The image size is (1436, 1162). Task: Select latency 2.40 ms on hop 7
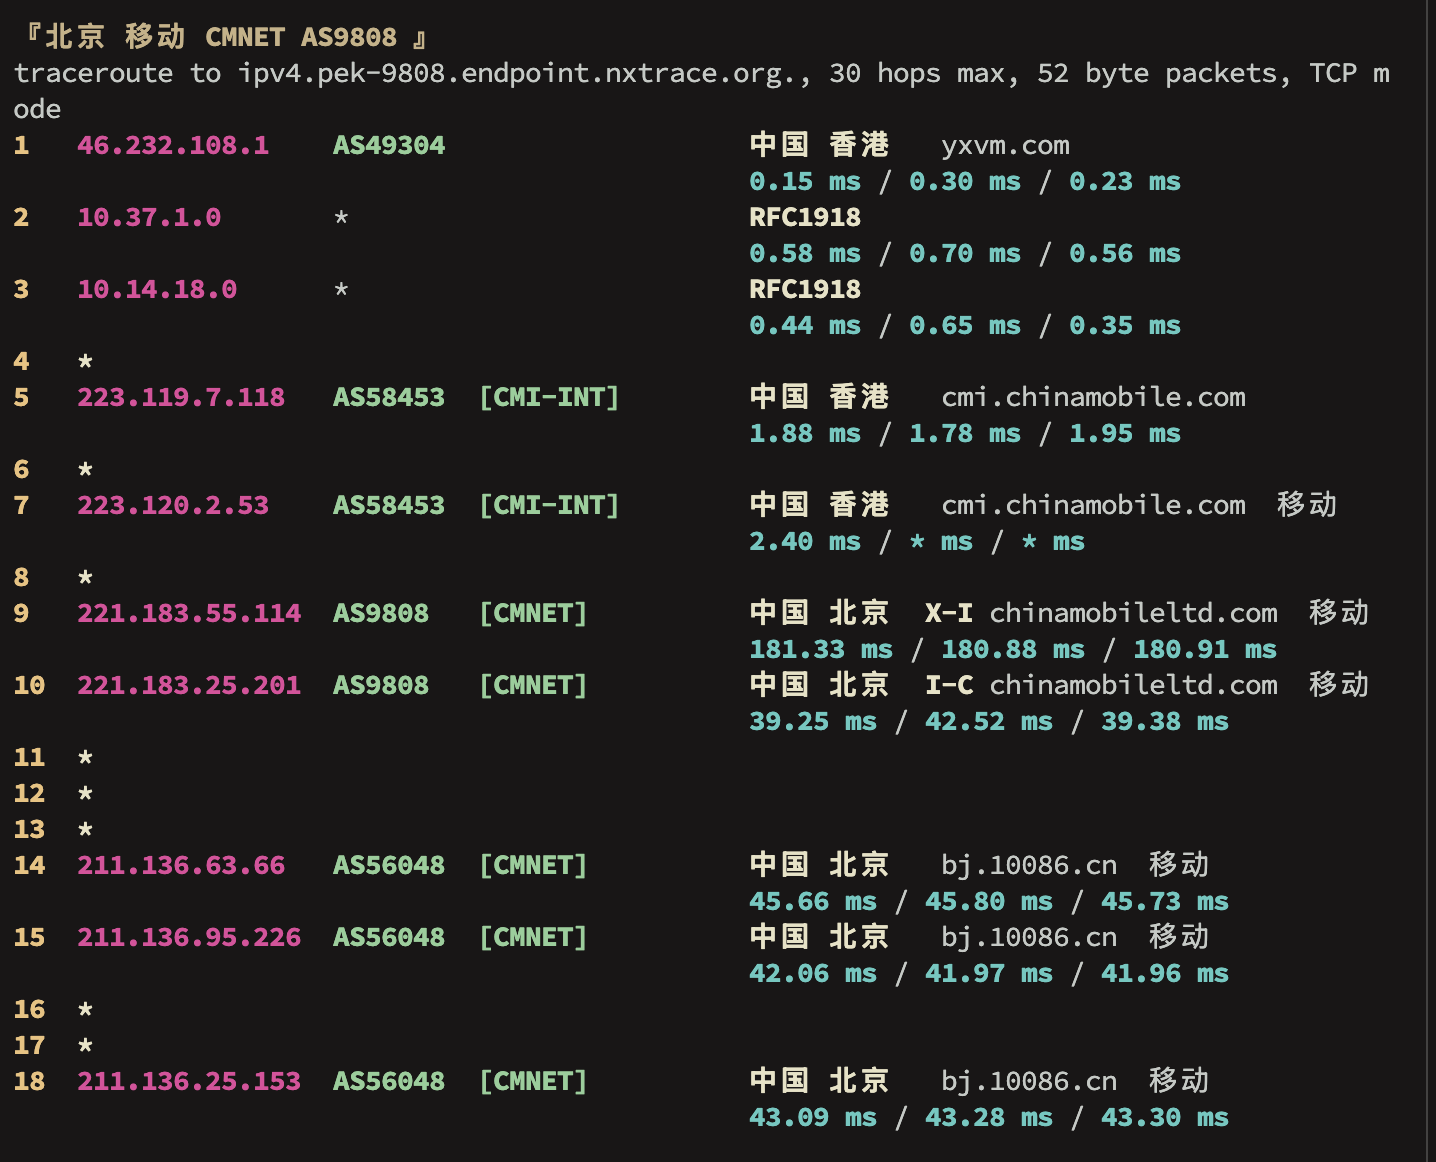click(805, 541)
